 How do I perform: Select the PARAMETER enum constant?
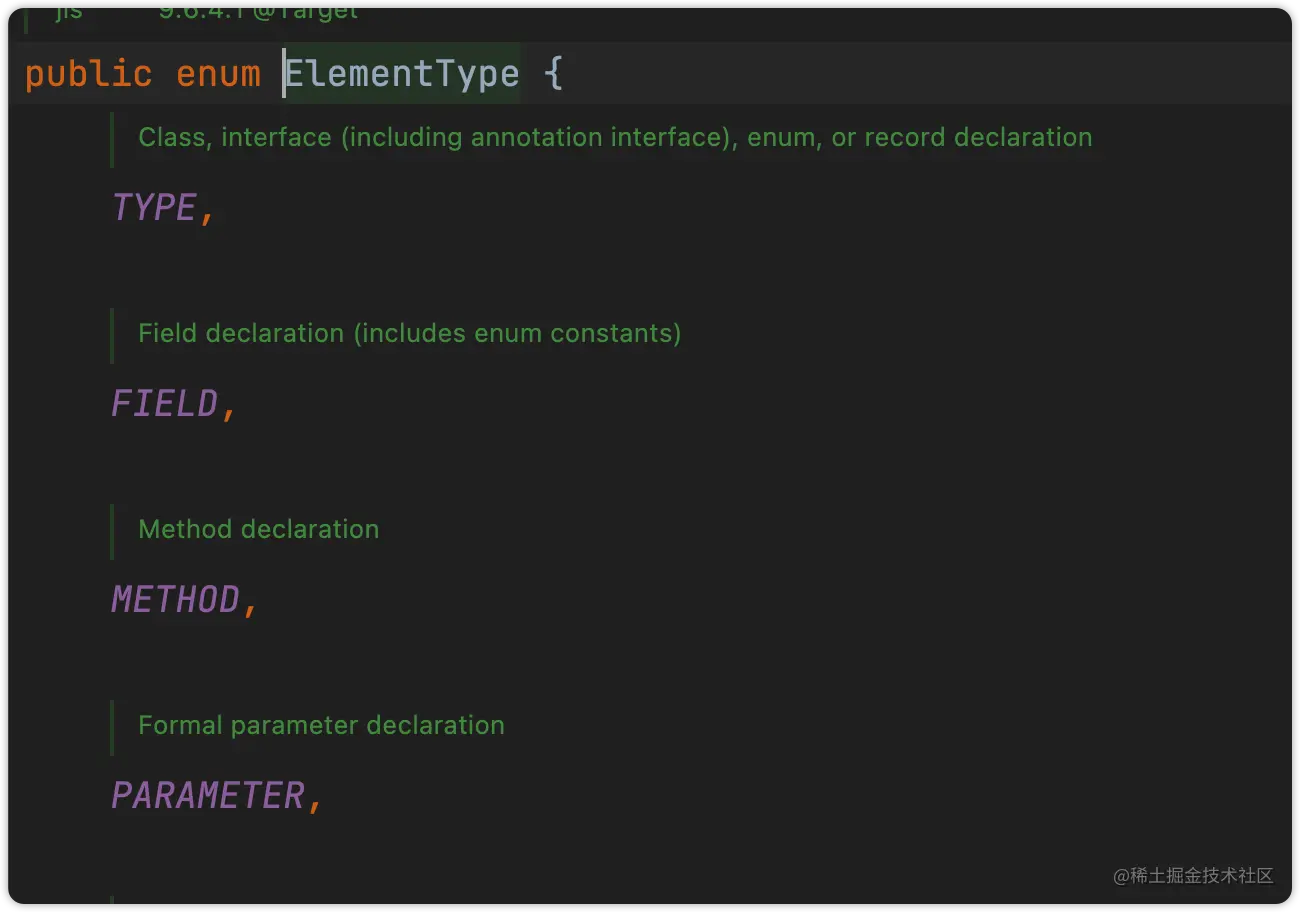click(207, 795)
